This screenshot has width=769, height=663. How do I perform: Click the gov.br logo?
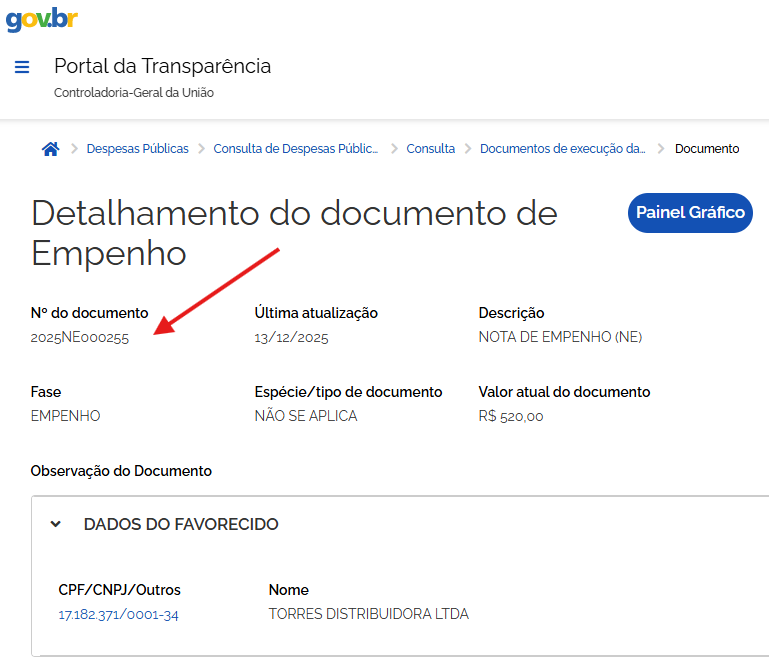[41, 19]
